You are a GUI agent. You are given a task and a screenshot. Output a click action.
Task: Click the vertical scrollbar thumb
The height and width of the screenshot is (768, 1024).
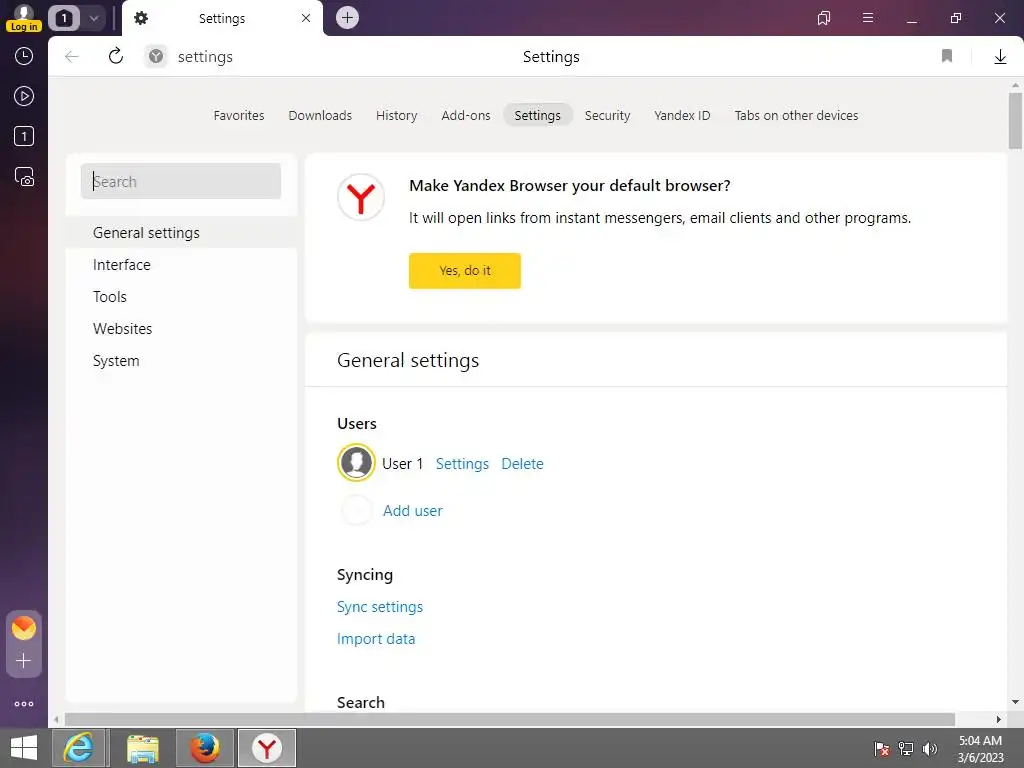tap(1015, 121)
